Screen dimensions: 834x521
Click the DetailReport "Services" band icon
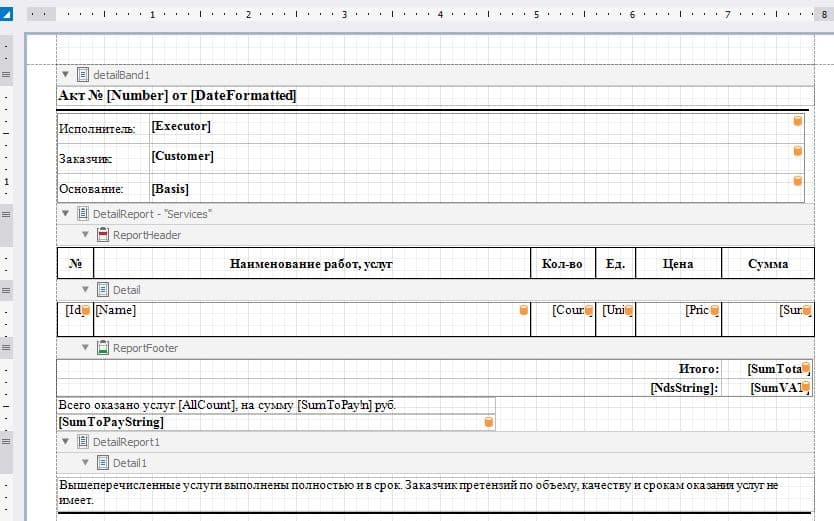tap(83, 214)
